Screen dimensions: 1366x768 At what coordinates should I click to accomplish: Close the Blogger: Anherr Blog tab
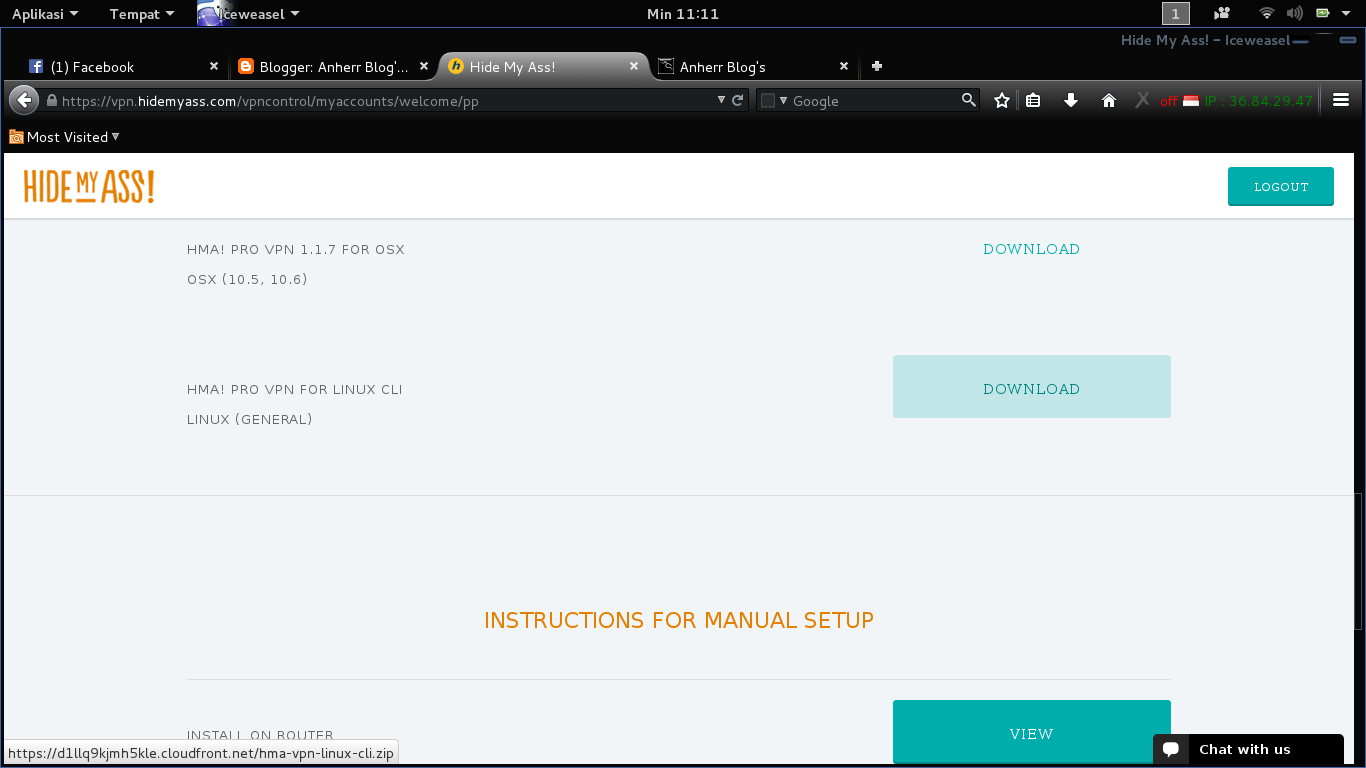pyautogui.click(x=423, y=66)
